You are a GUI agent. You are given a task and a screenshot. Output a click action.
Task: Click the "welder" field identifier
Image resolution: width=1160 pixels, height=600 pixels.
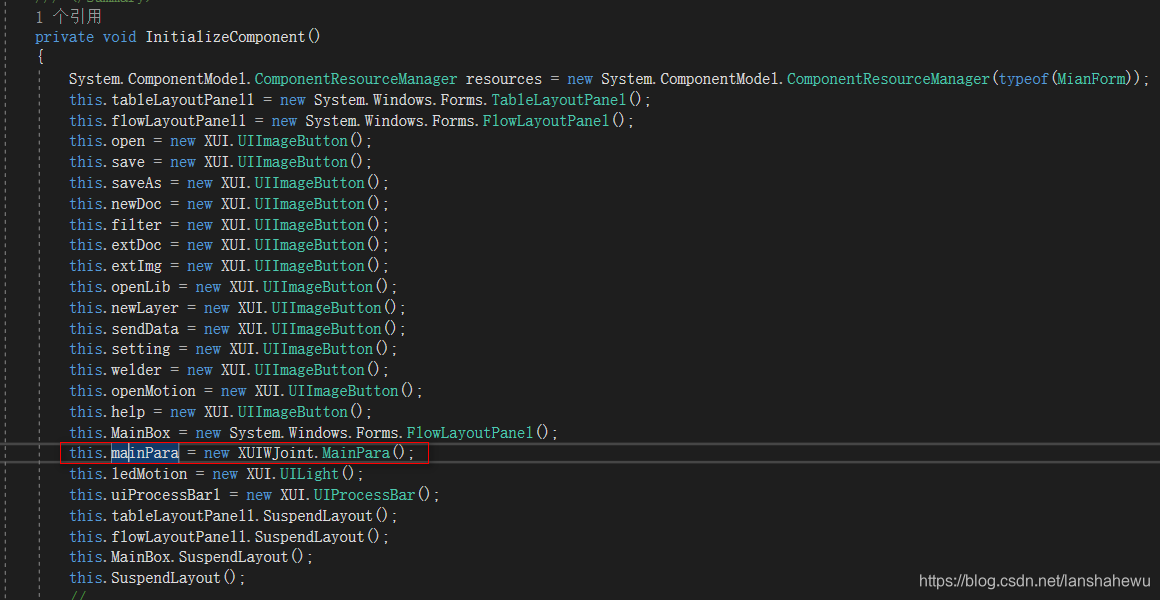[137, 369]
